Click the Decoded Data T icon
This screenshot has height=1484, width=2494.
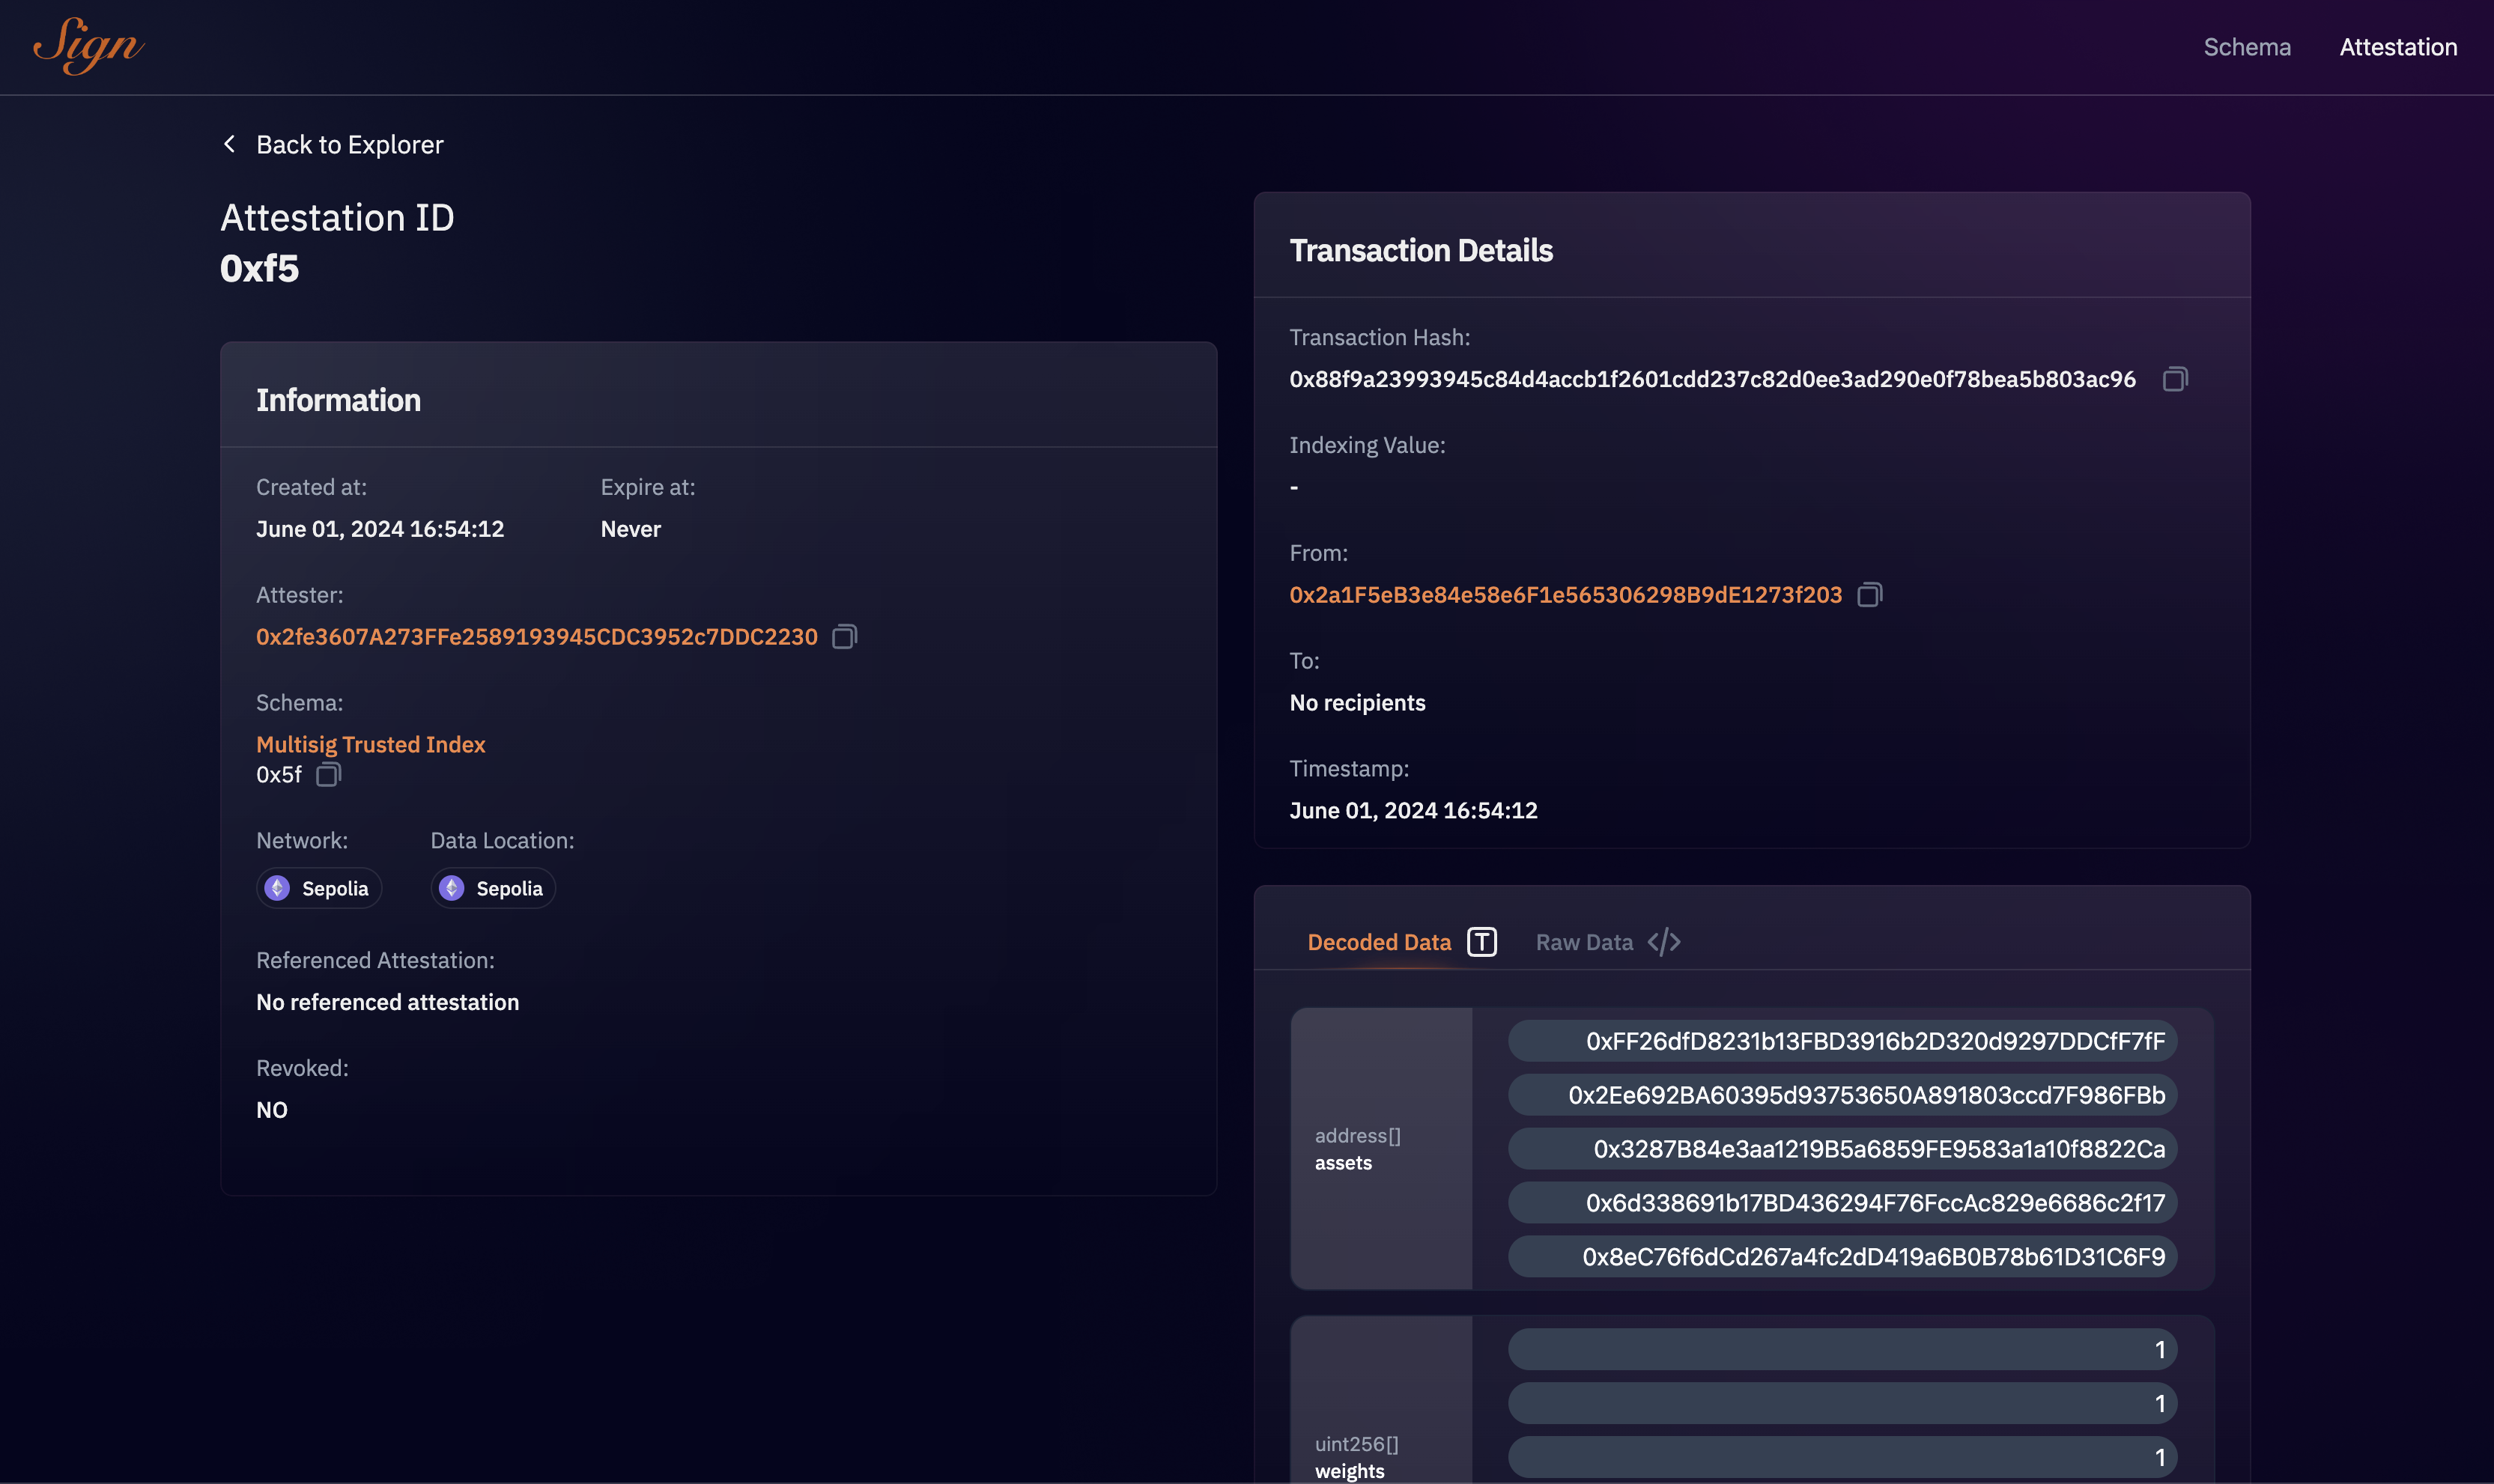tap(1482, 942)
